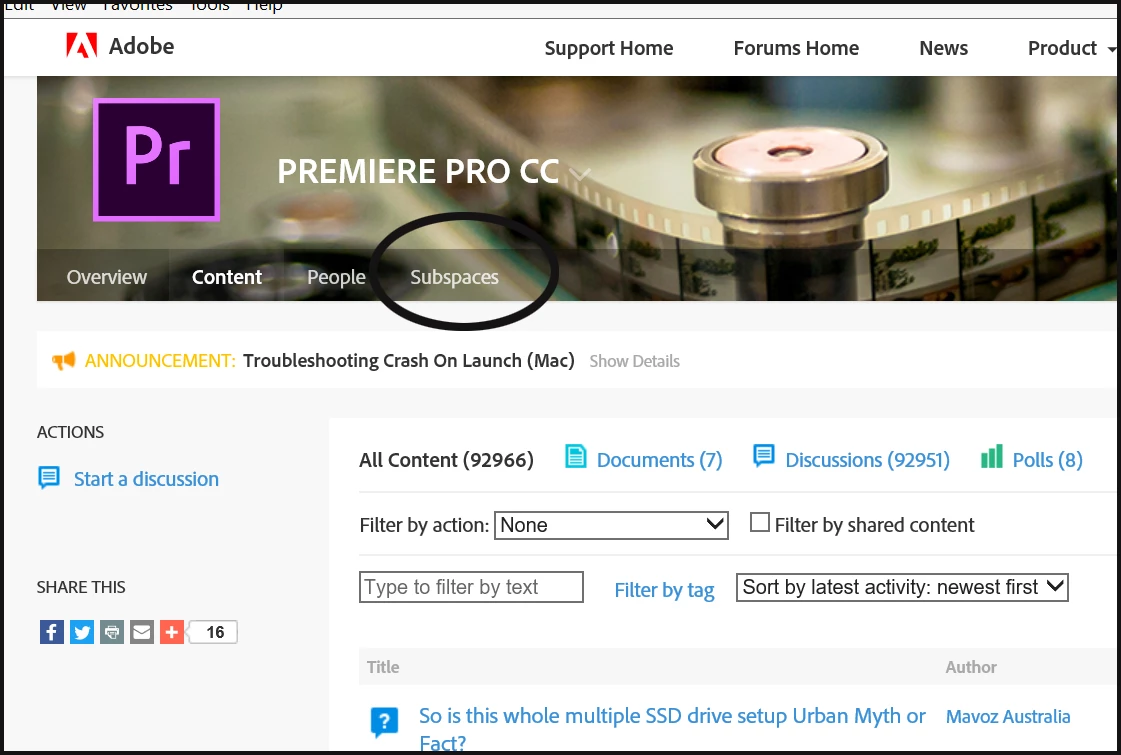Click the Start a discussion chat icon
The width and height of the screenshot is (1121, 755).
click(x=49, y=478)
